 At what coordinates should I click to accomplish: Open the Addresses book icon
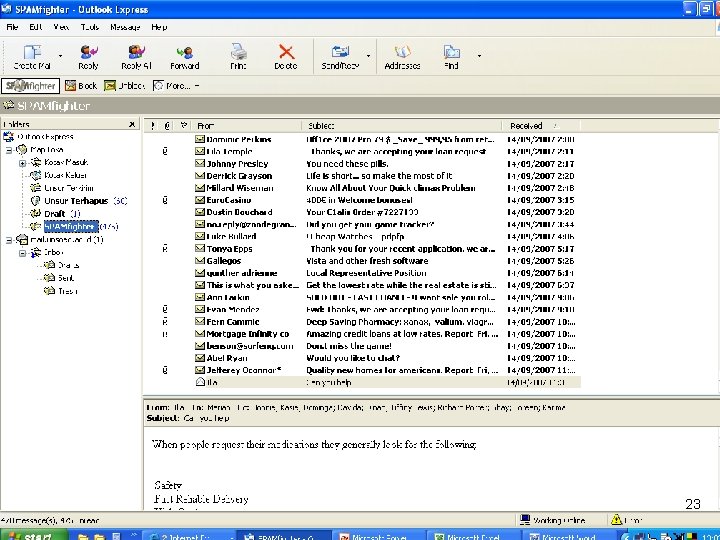point(402,52)
